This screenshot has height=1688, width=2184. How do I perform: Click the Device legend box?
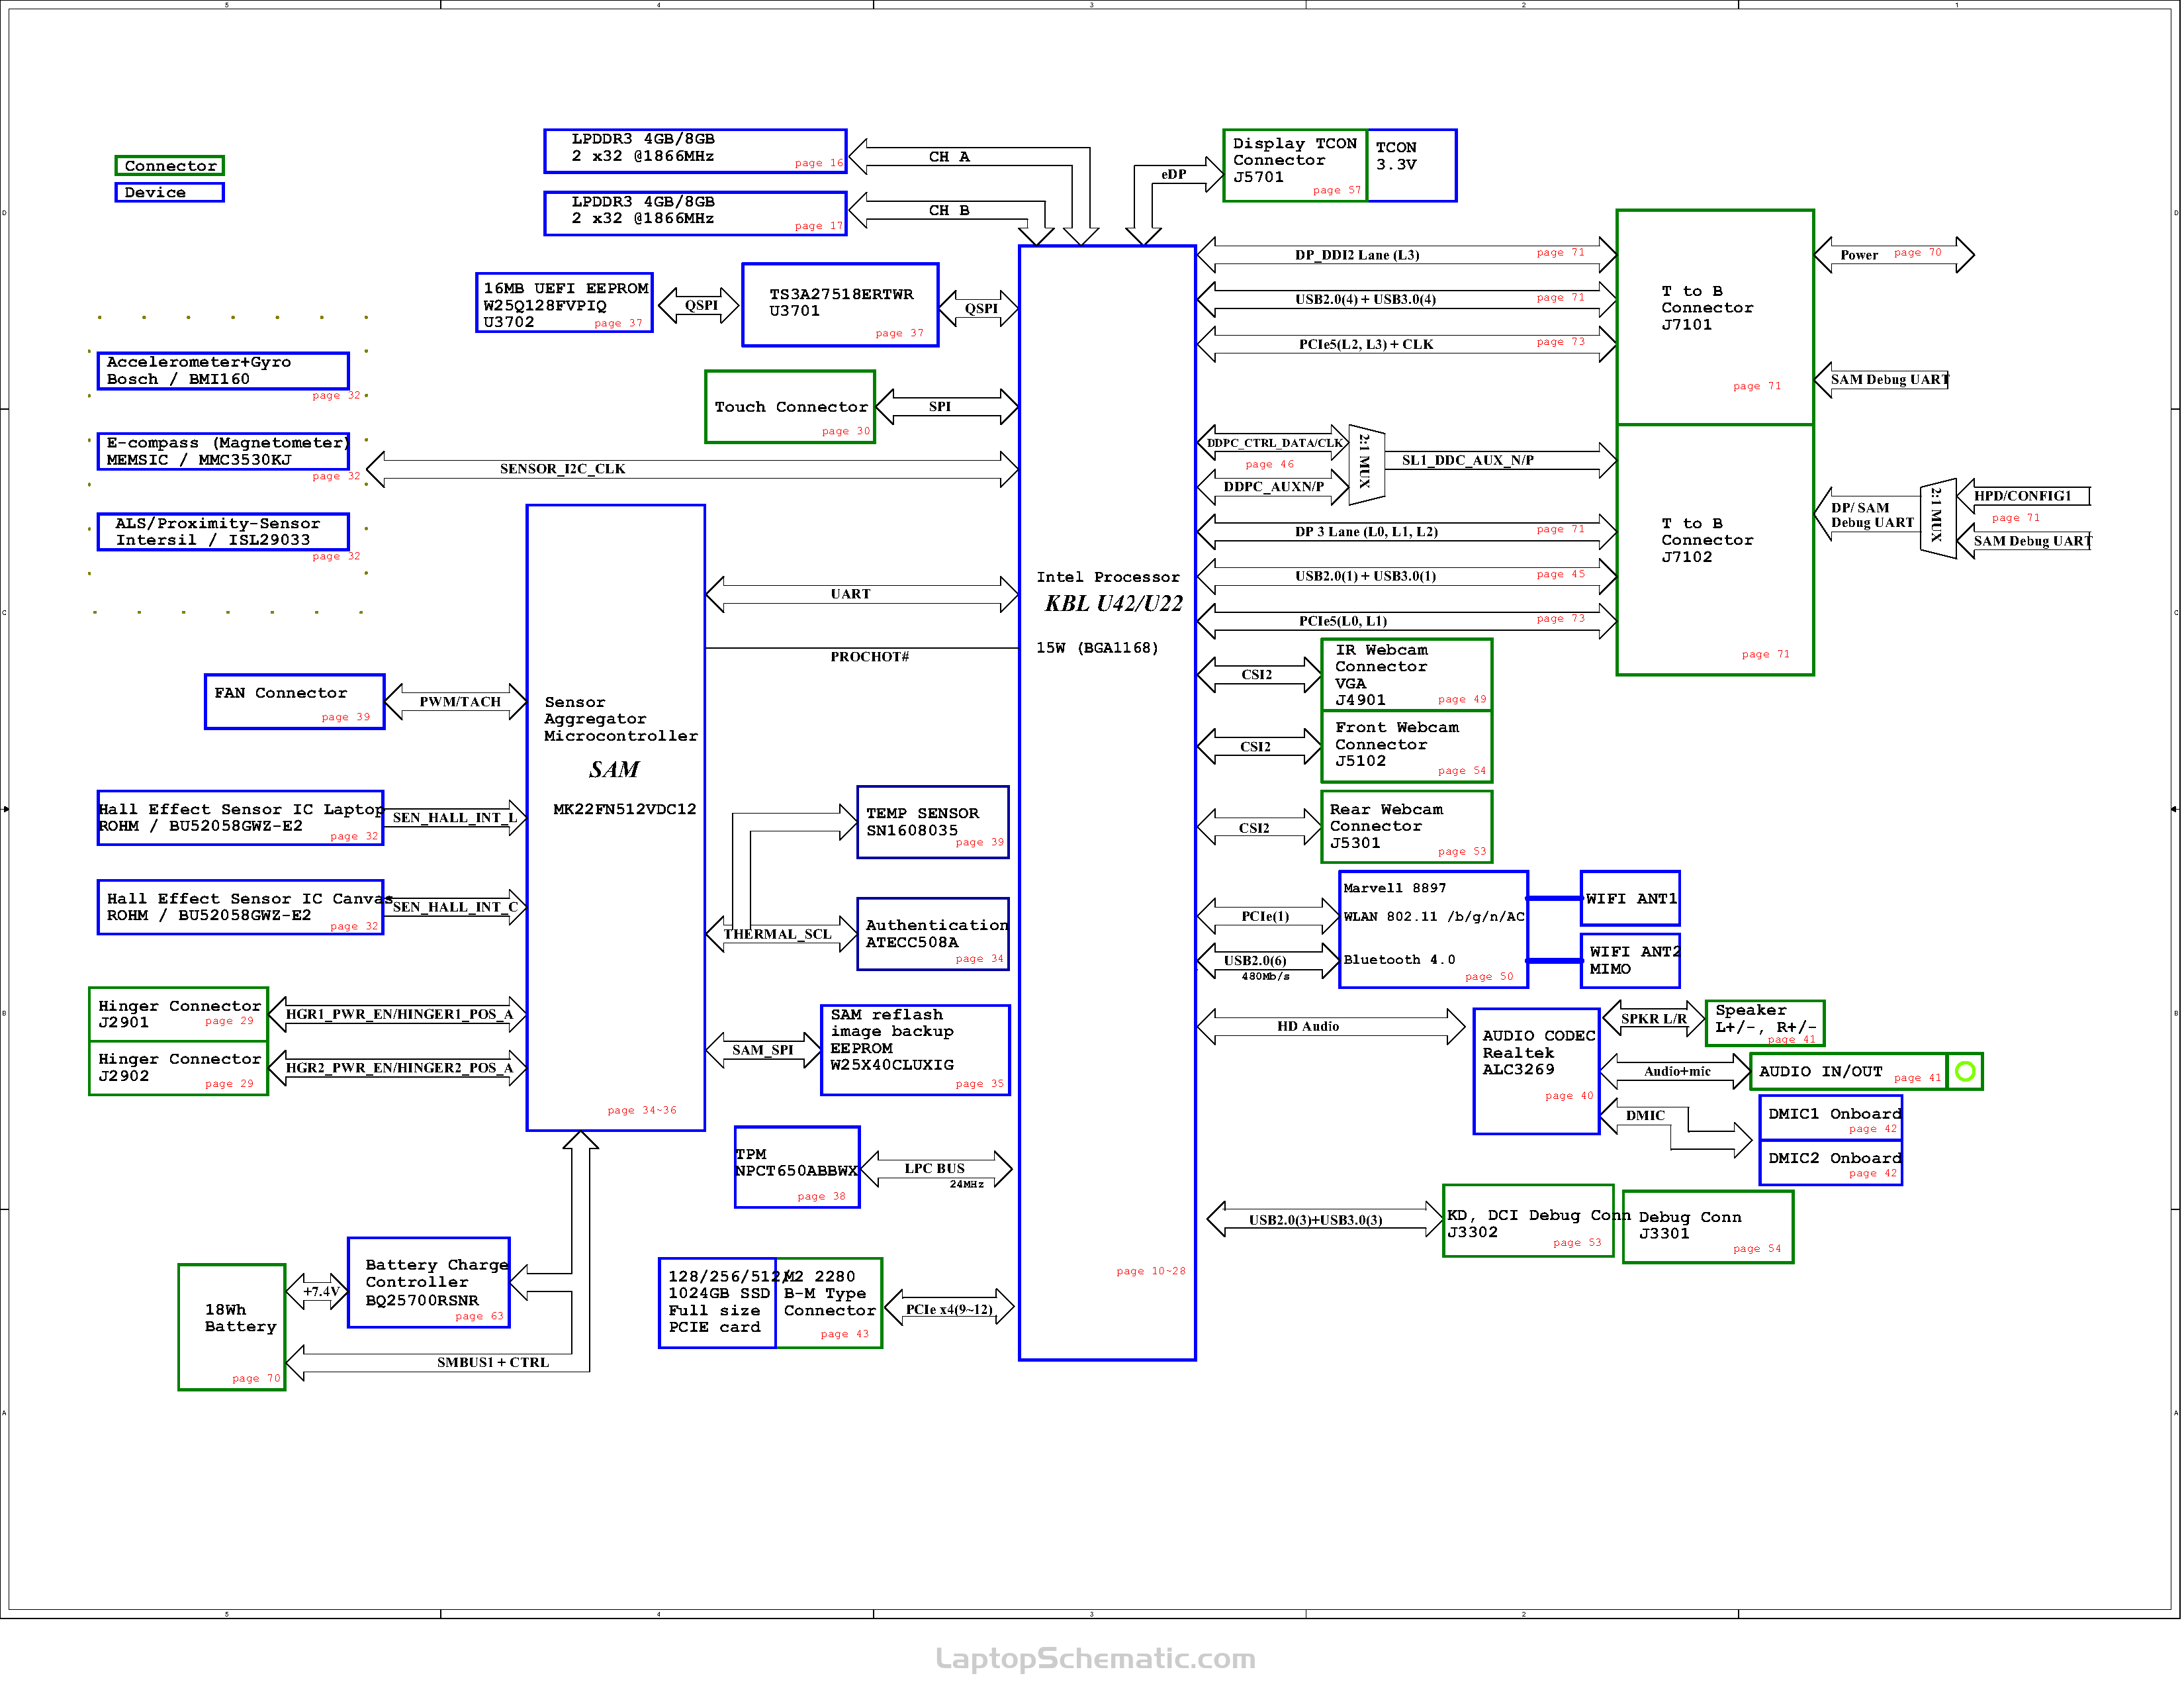(x=169, y=192)
